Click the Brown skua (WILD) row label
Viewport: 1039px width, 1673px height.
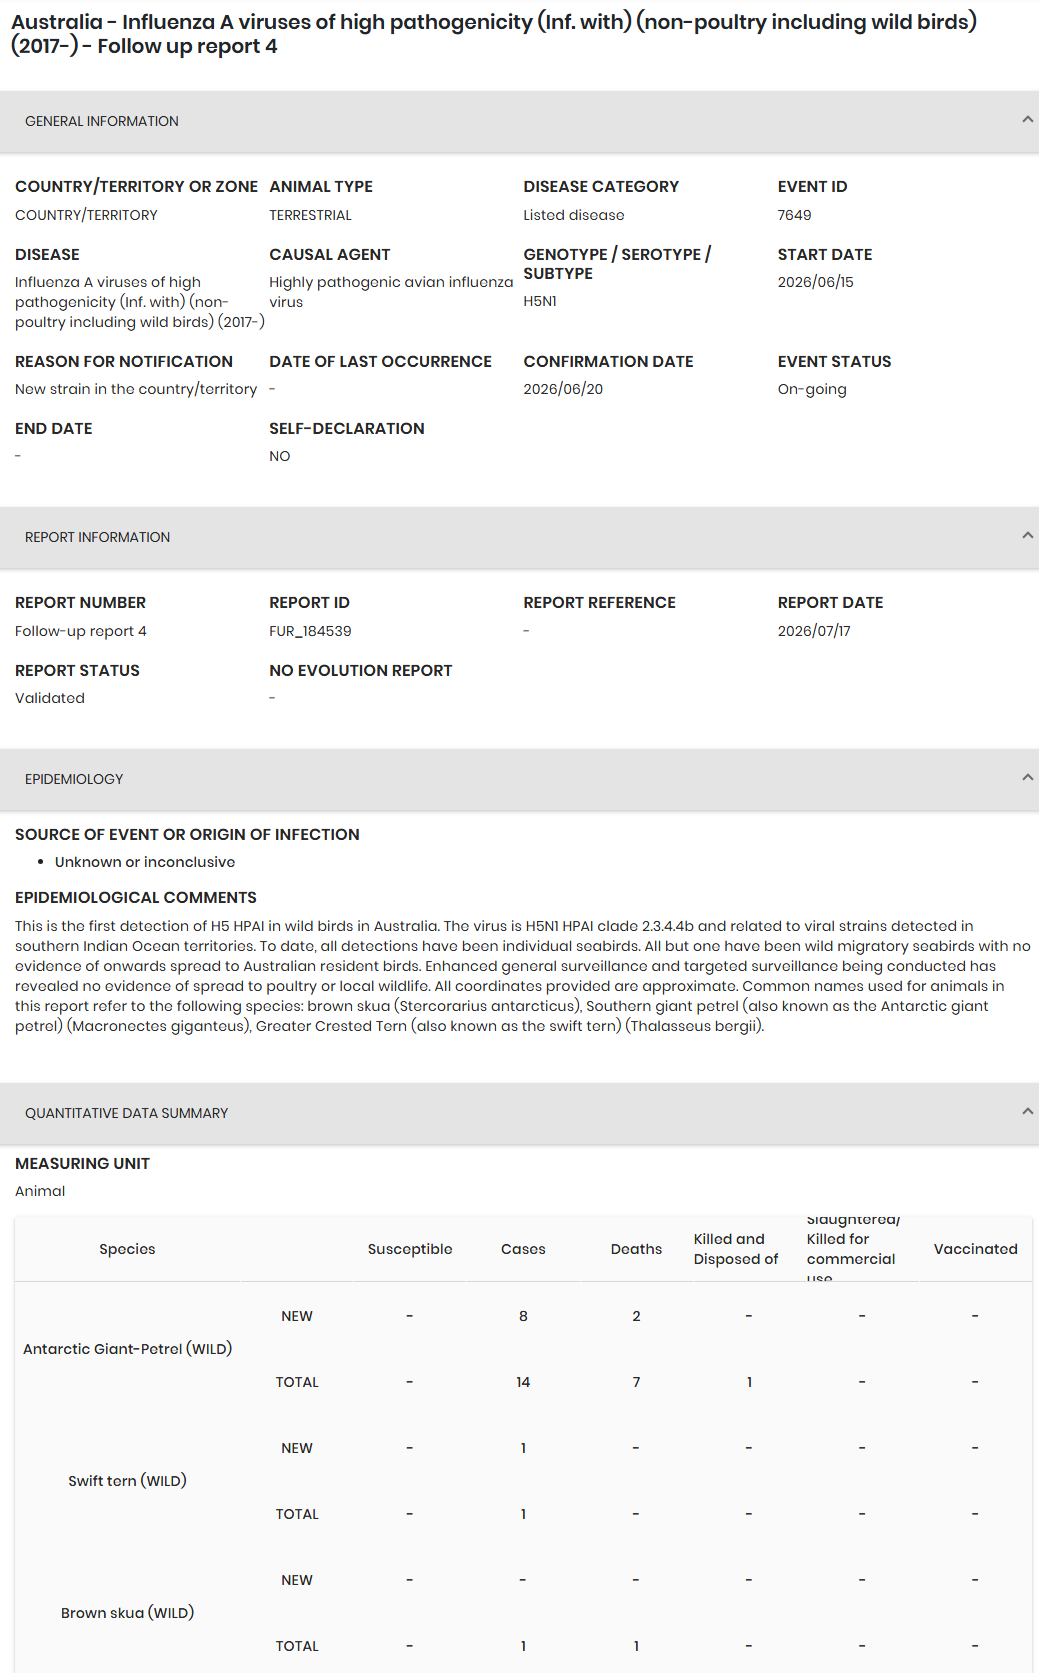click(127, 1613)
